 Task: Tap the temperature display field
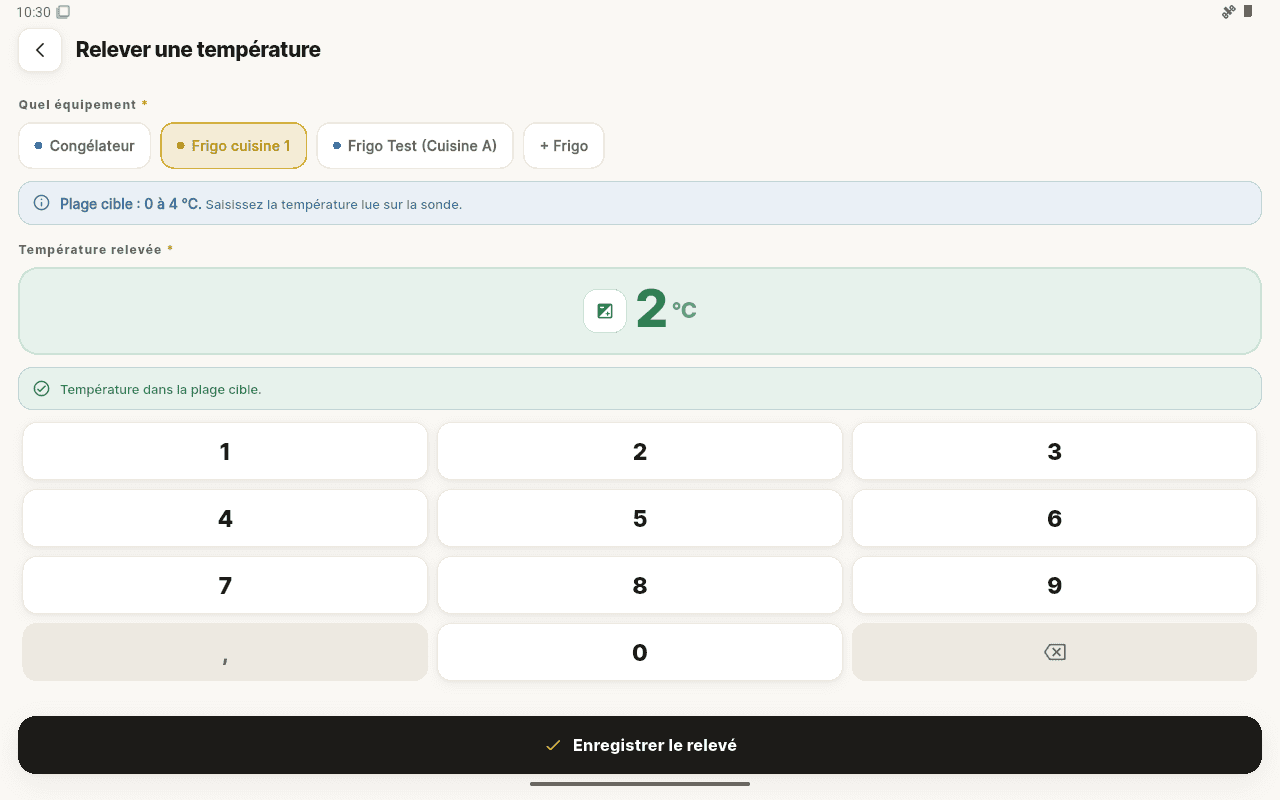[640, 311]
